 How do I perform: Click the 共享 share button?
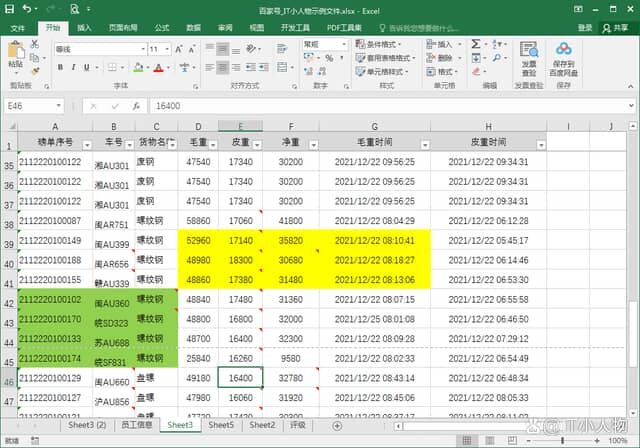[x=616, y=28]
